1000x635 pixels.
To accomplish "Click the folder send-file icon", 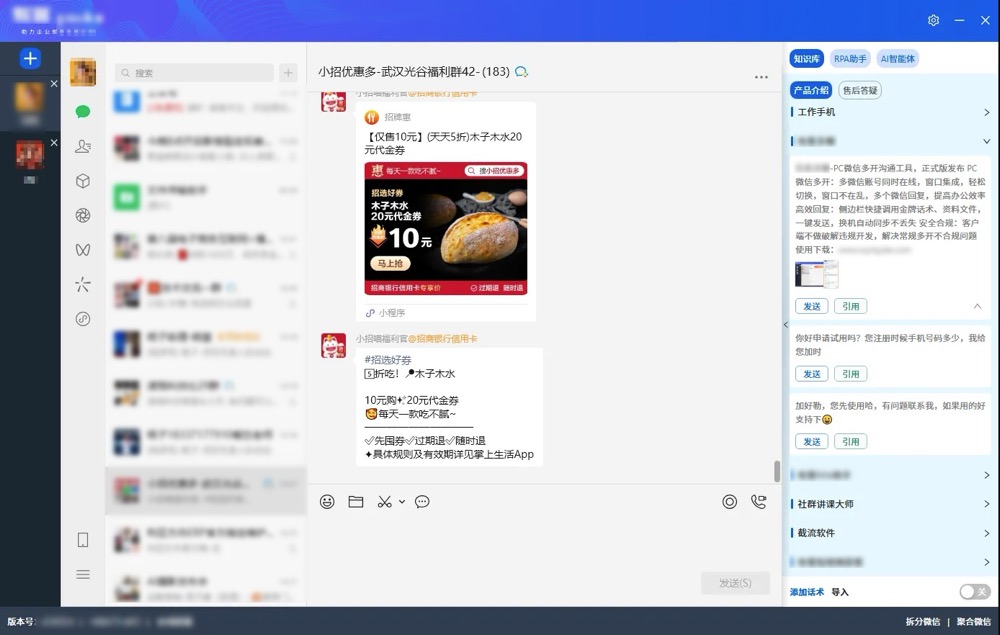I will 356,502.
